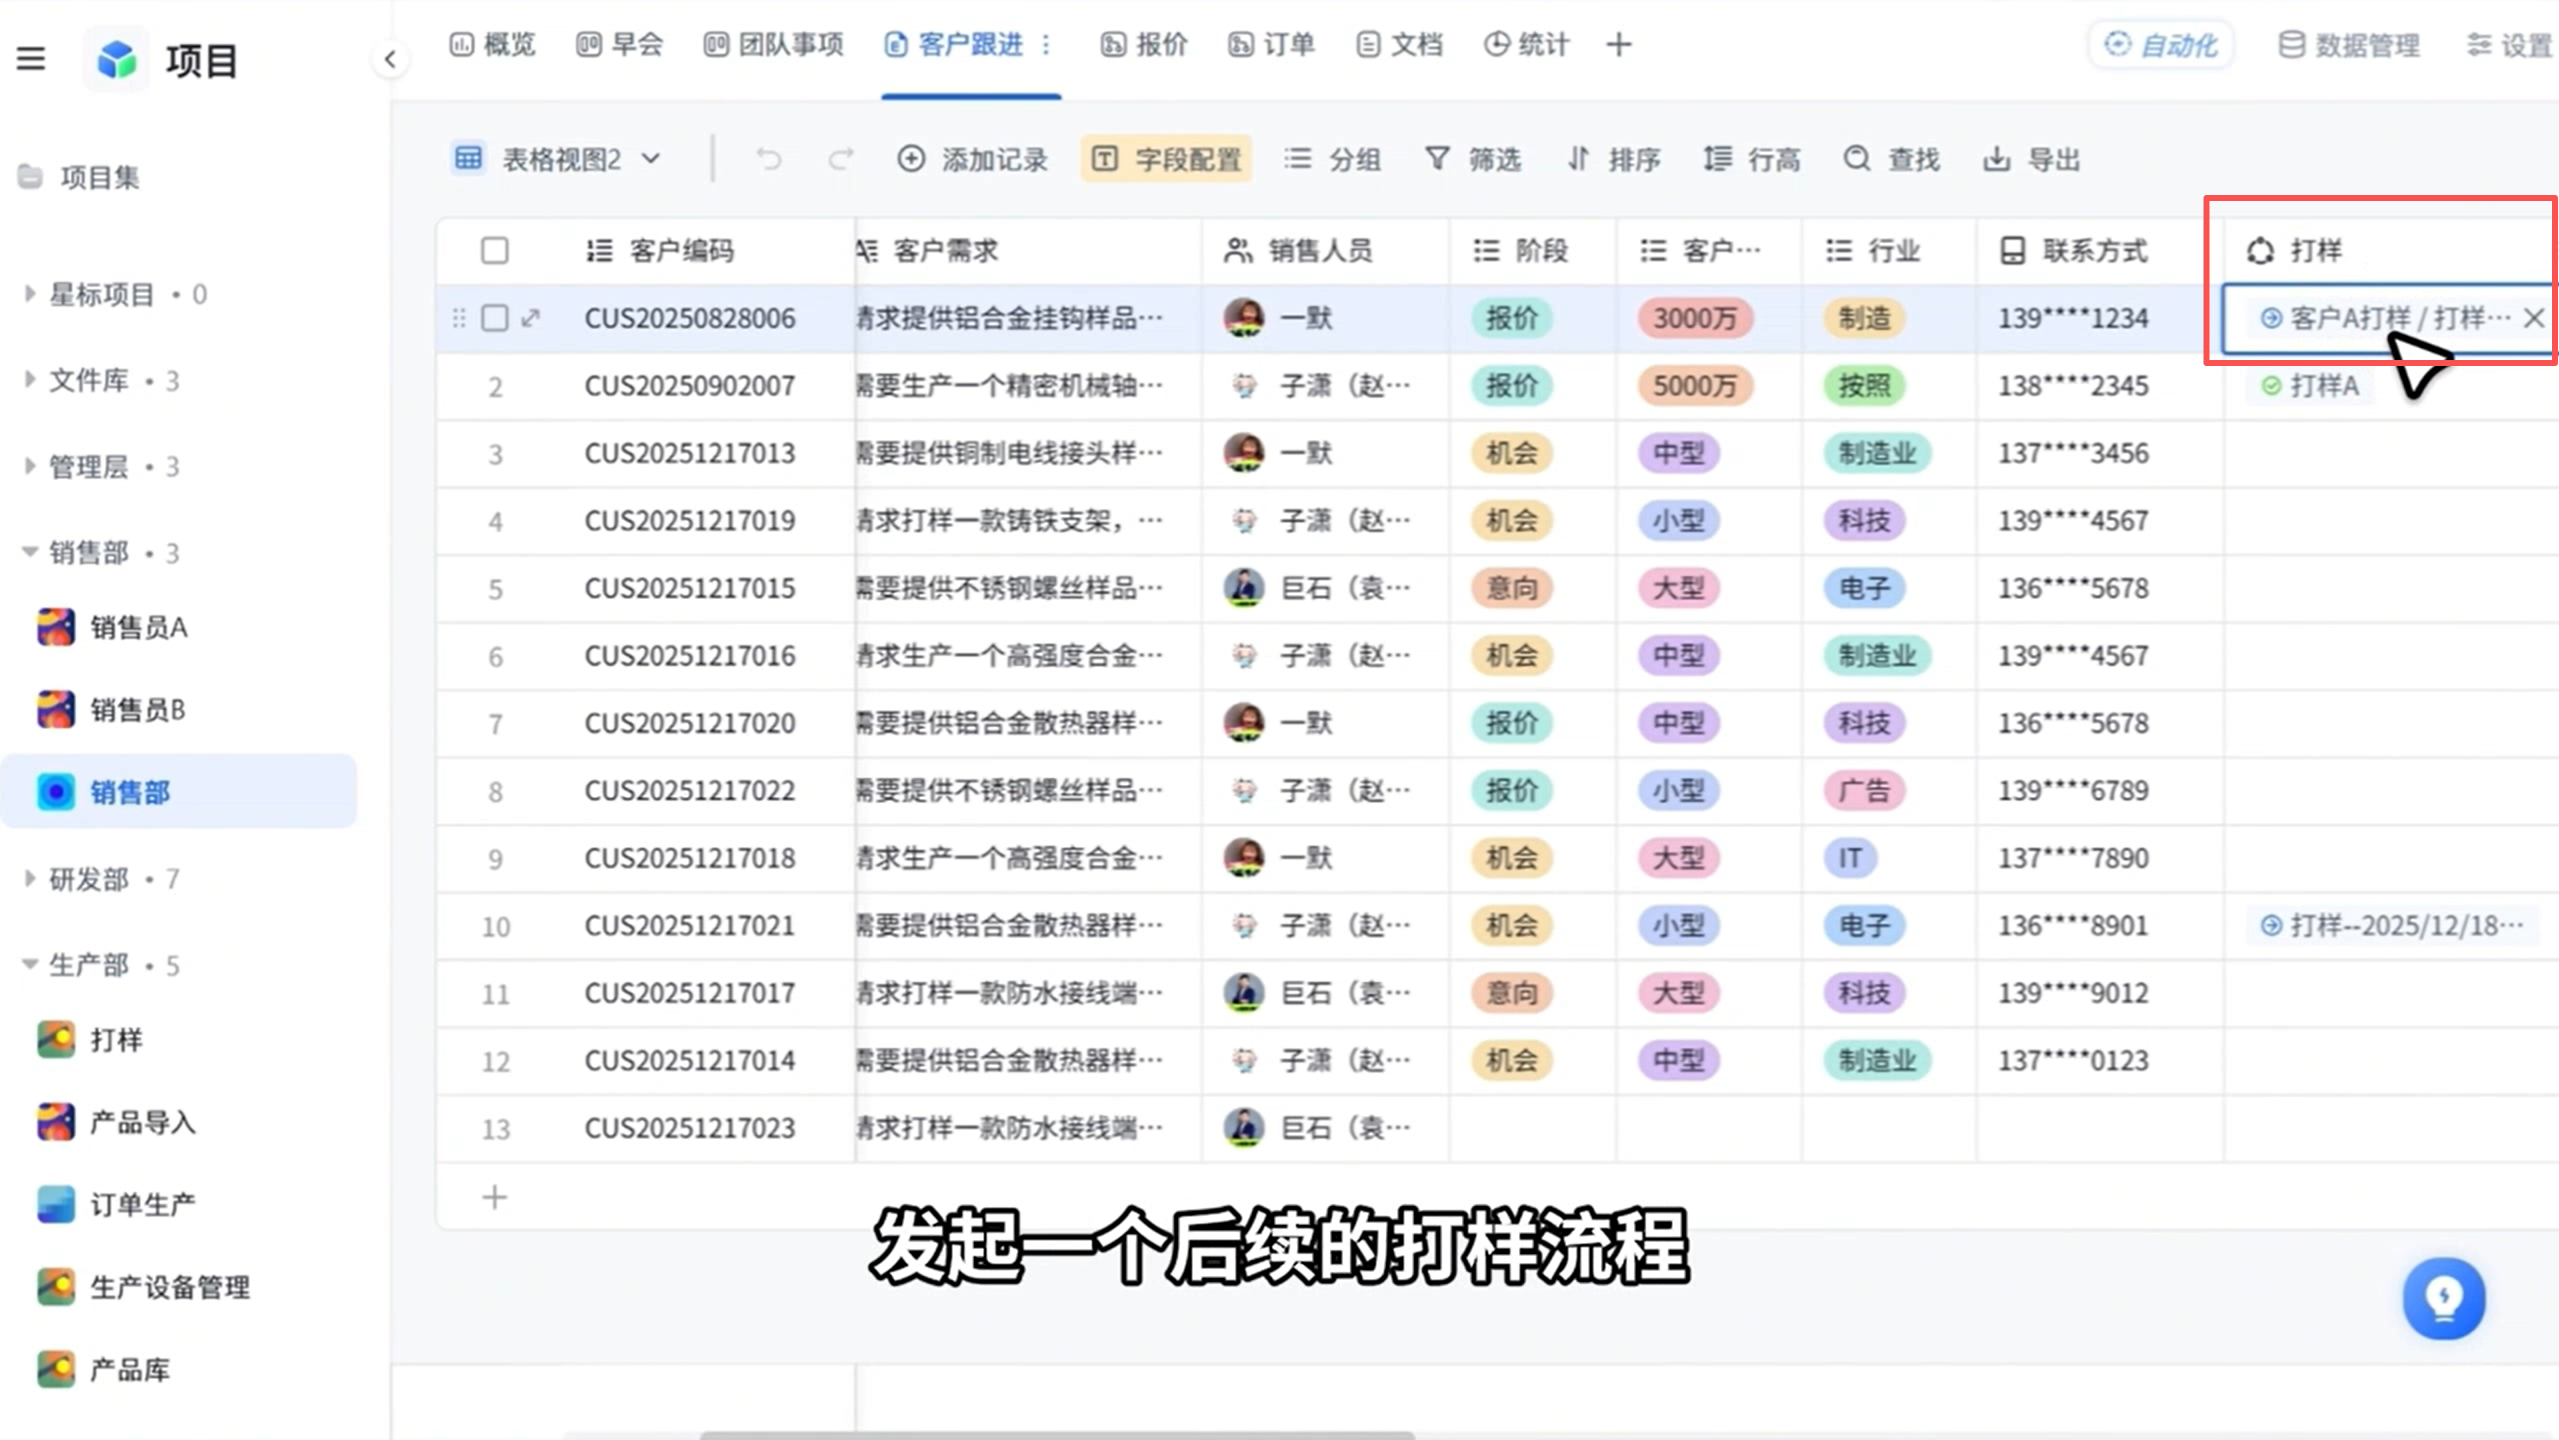Switch to the 早会 tab

click(x=619, y=45)
